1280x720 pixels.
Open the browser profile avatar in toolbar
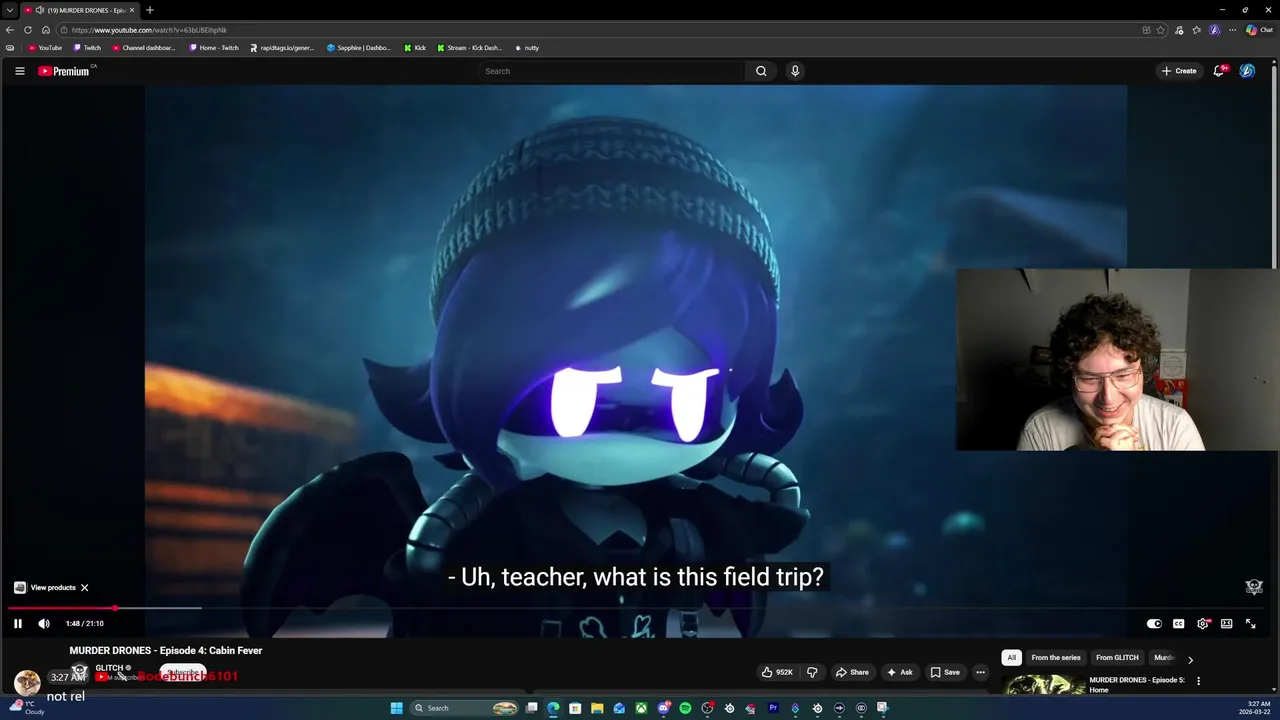click(x=1215, y=30)
